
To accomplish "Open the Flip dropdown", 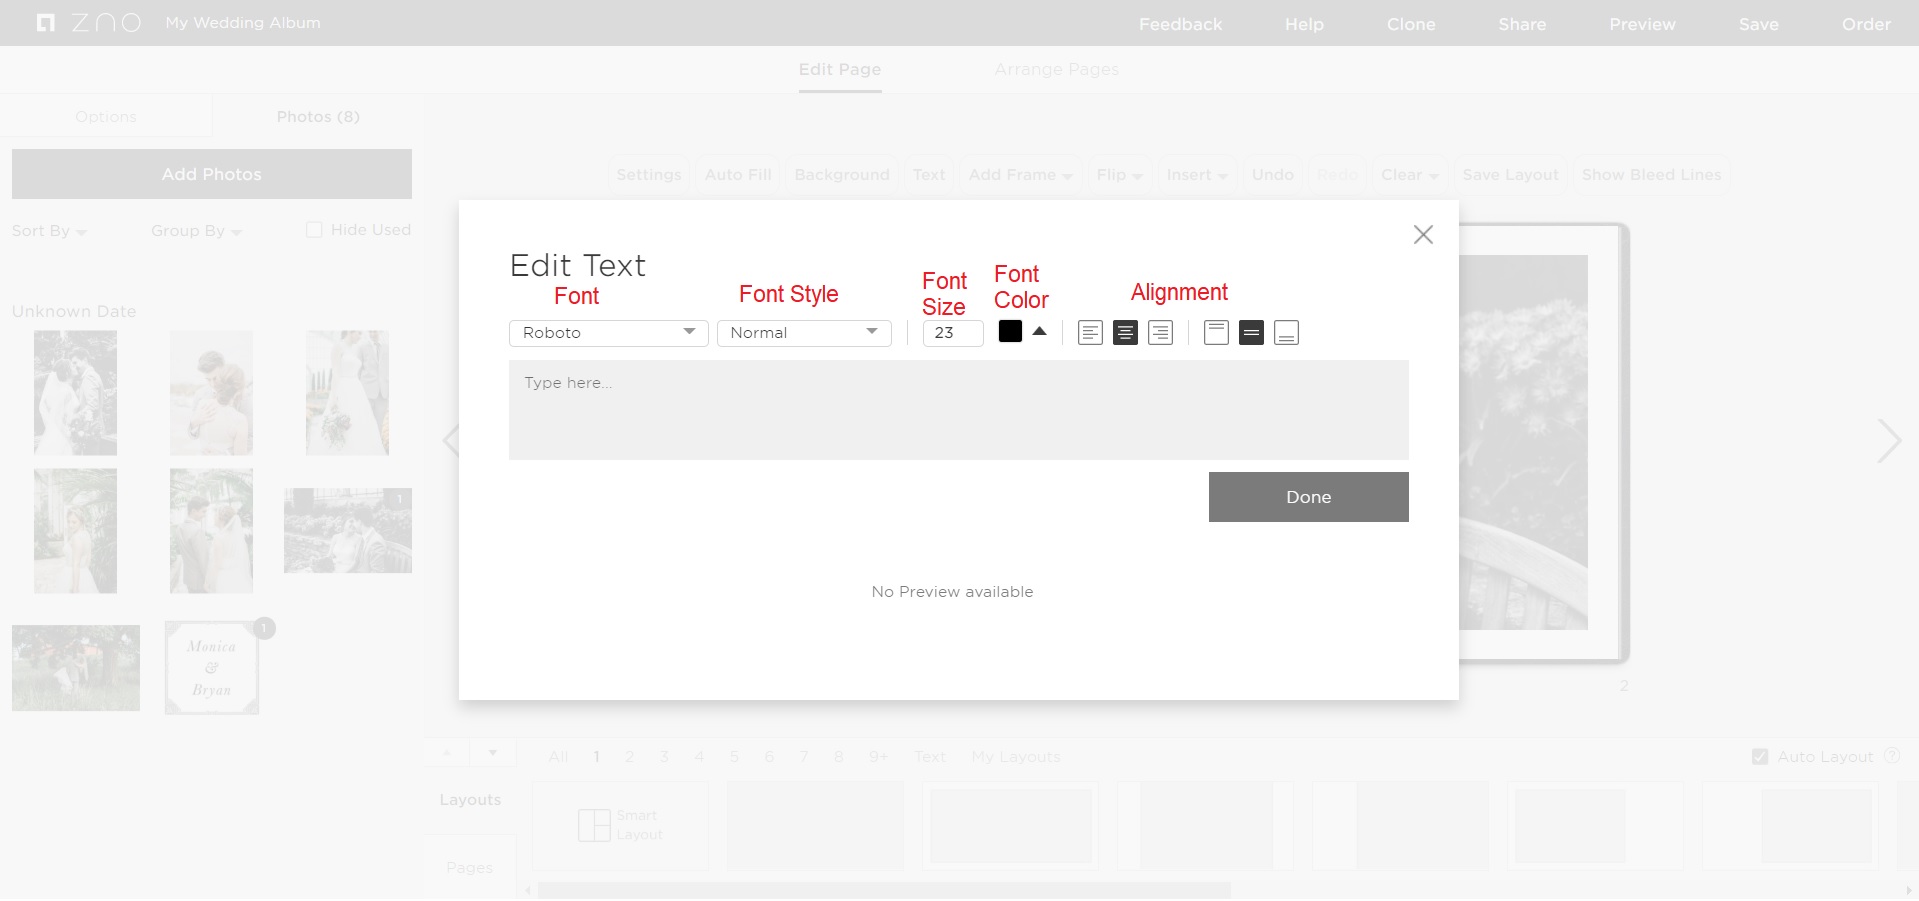I will (1119, 175).
